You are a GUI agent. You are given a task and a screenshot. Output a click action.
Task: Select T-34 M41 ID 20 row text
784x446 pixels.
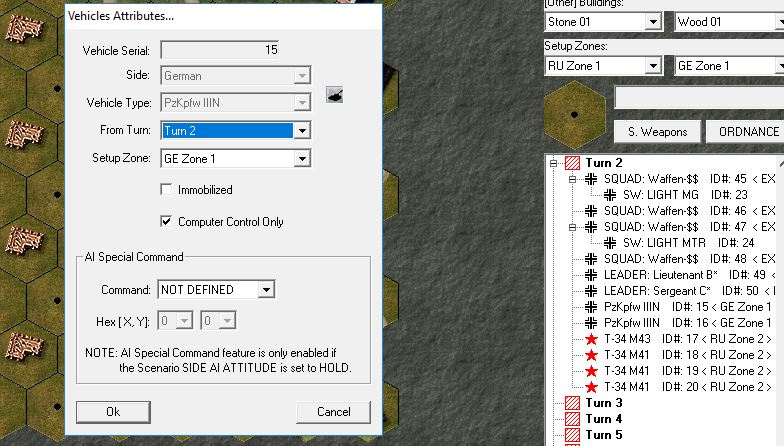688,387
